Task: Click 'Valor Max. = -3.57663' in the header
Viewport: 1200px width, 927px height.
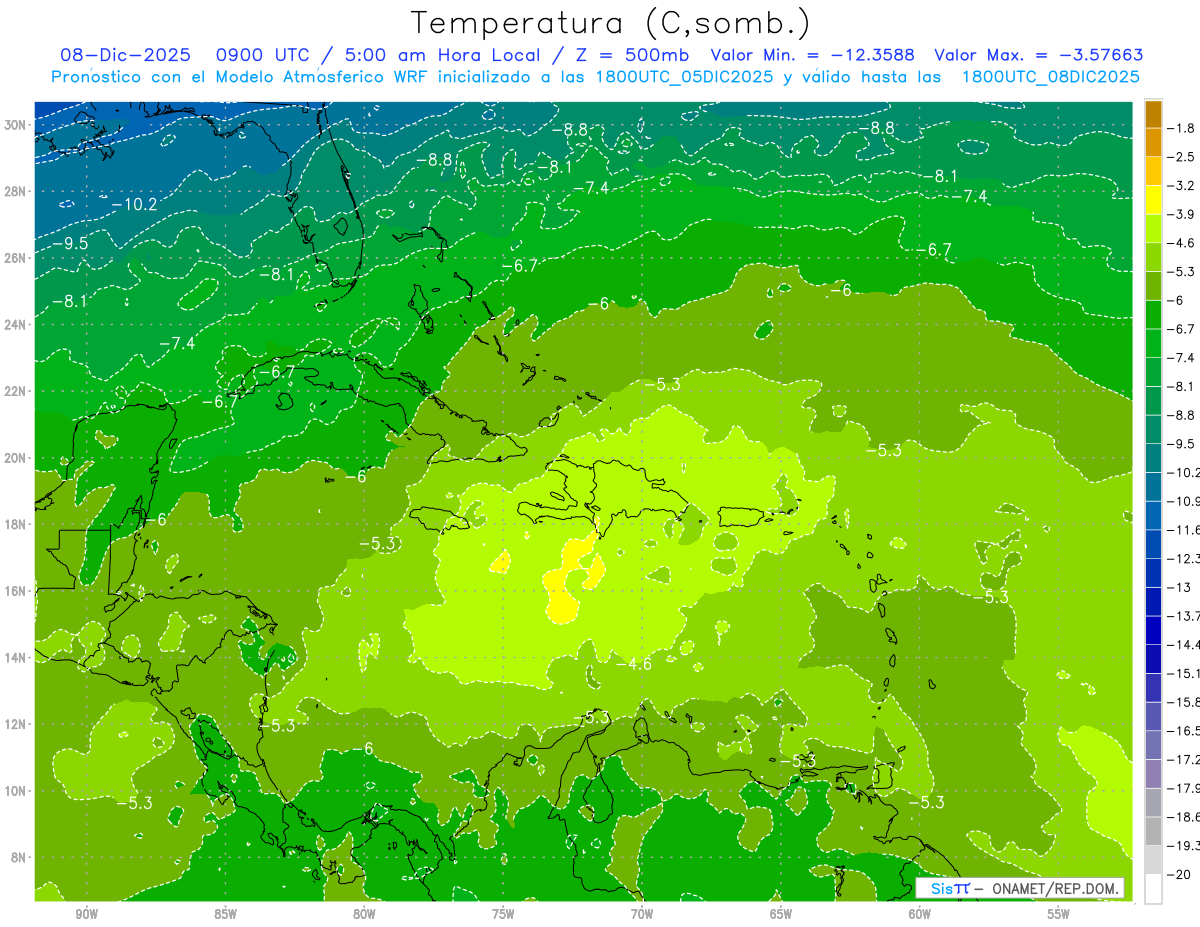Action: (1039, 55)
